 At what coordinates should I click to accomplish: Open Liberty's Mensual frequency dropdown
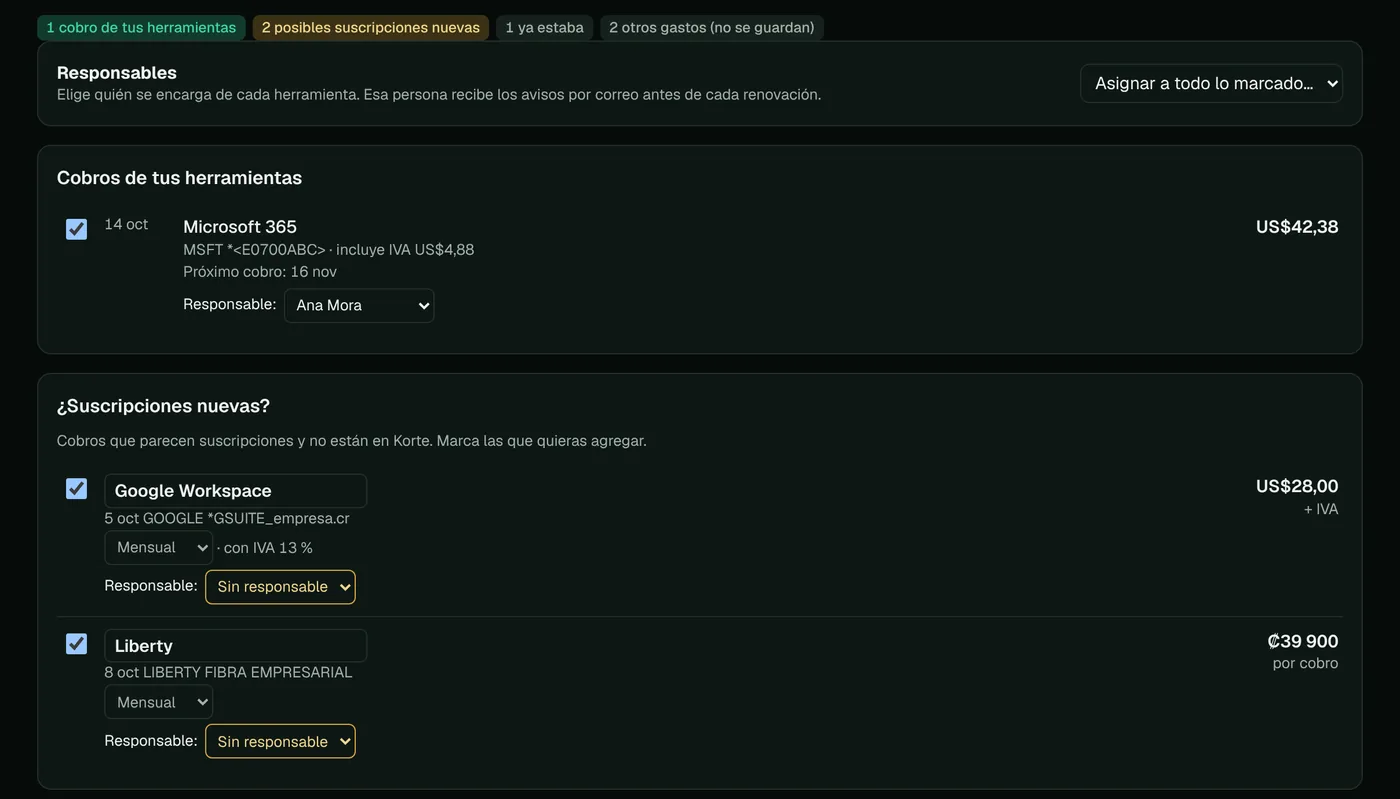coord(159,702)
